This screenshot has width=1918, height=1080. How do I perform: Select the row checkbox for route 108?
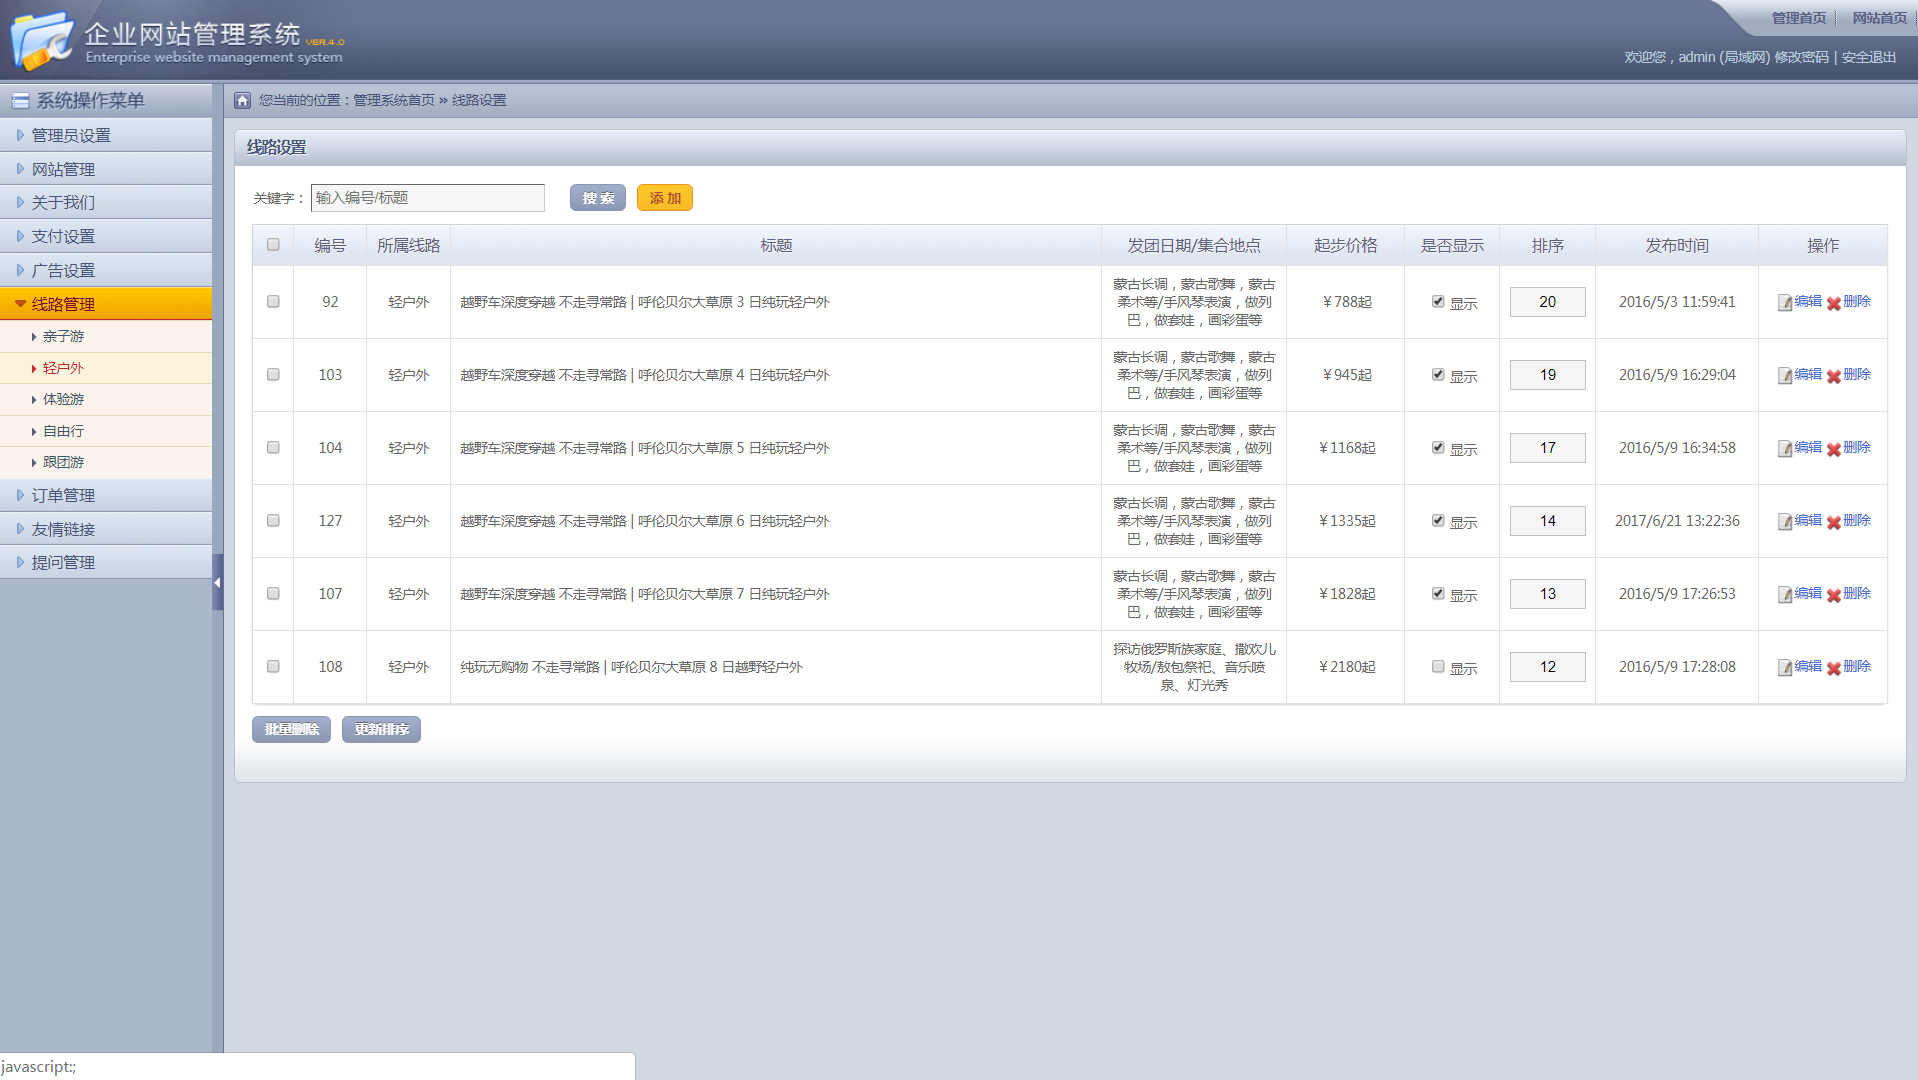(x=273, y=667)
